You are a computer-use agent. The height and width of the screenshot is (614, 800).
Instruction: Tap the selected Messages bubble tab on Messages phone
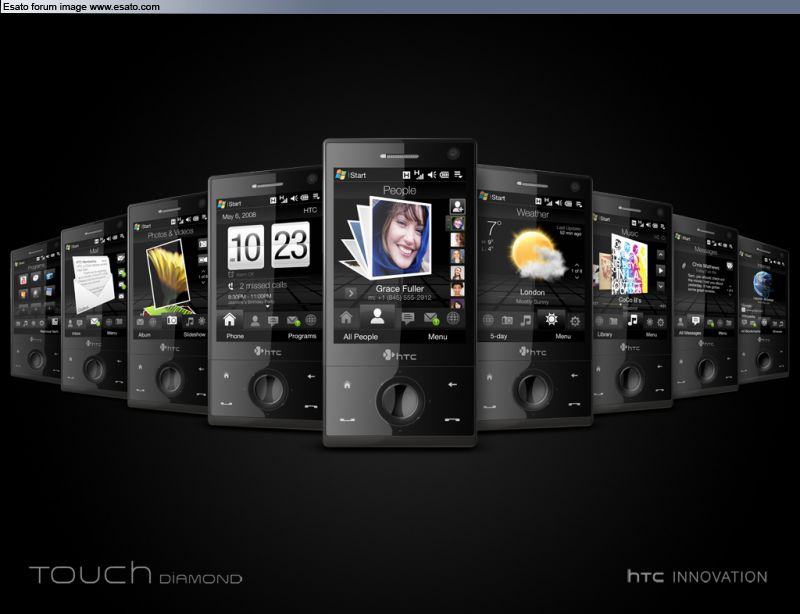(695, 320)
